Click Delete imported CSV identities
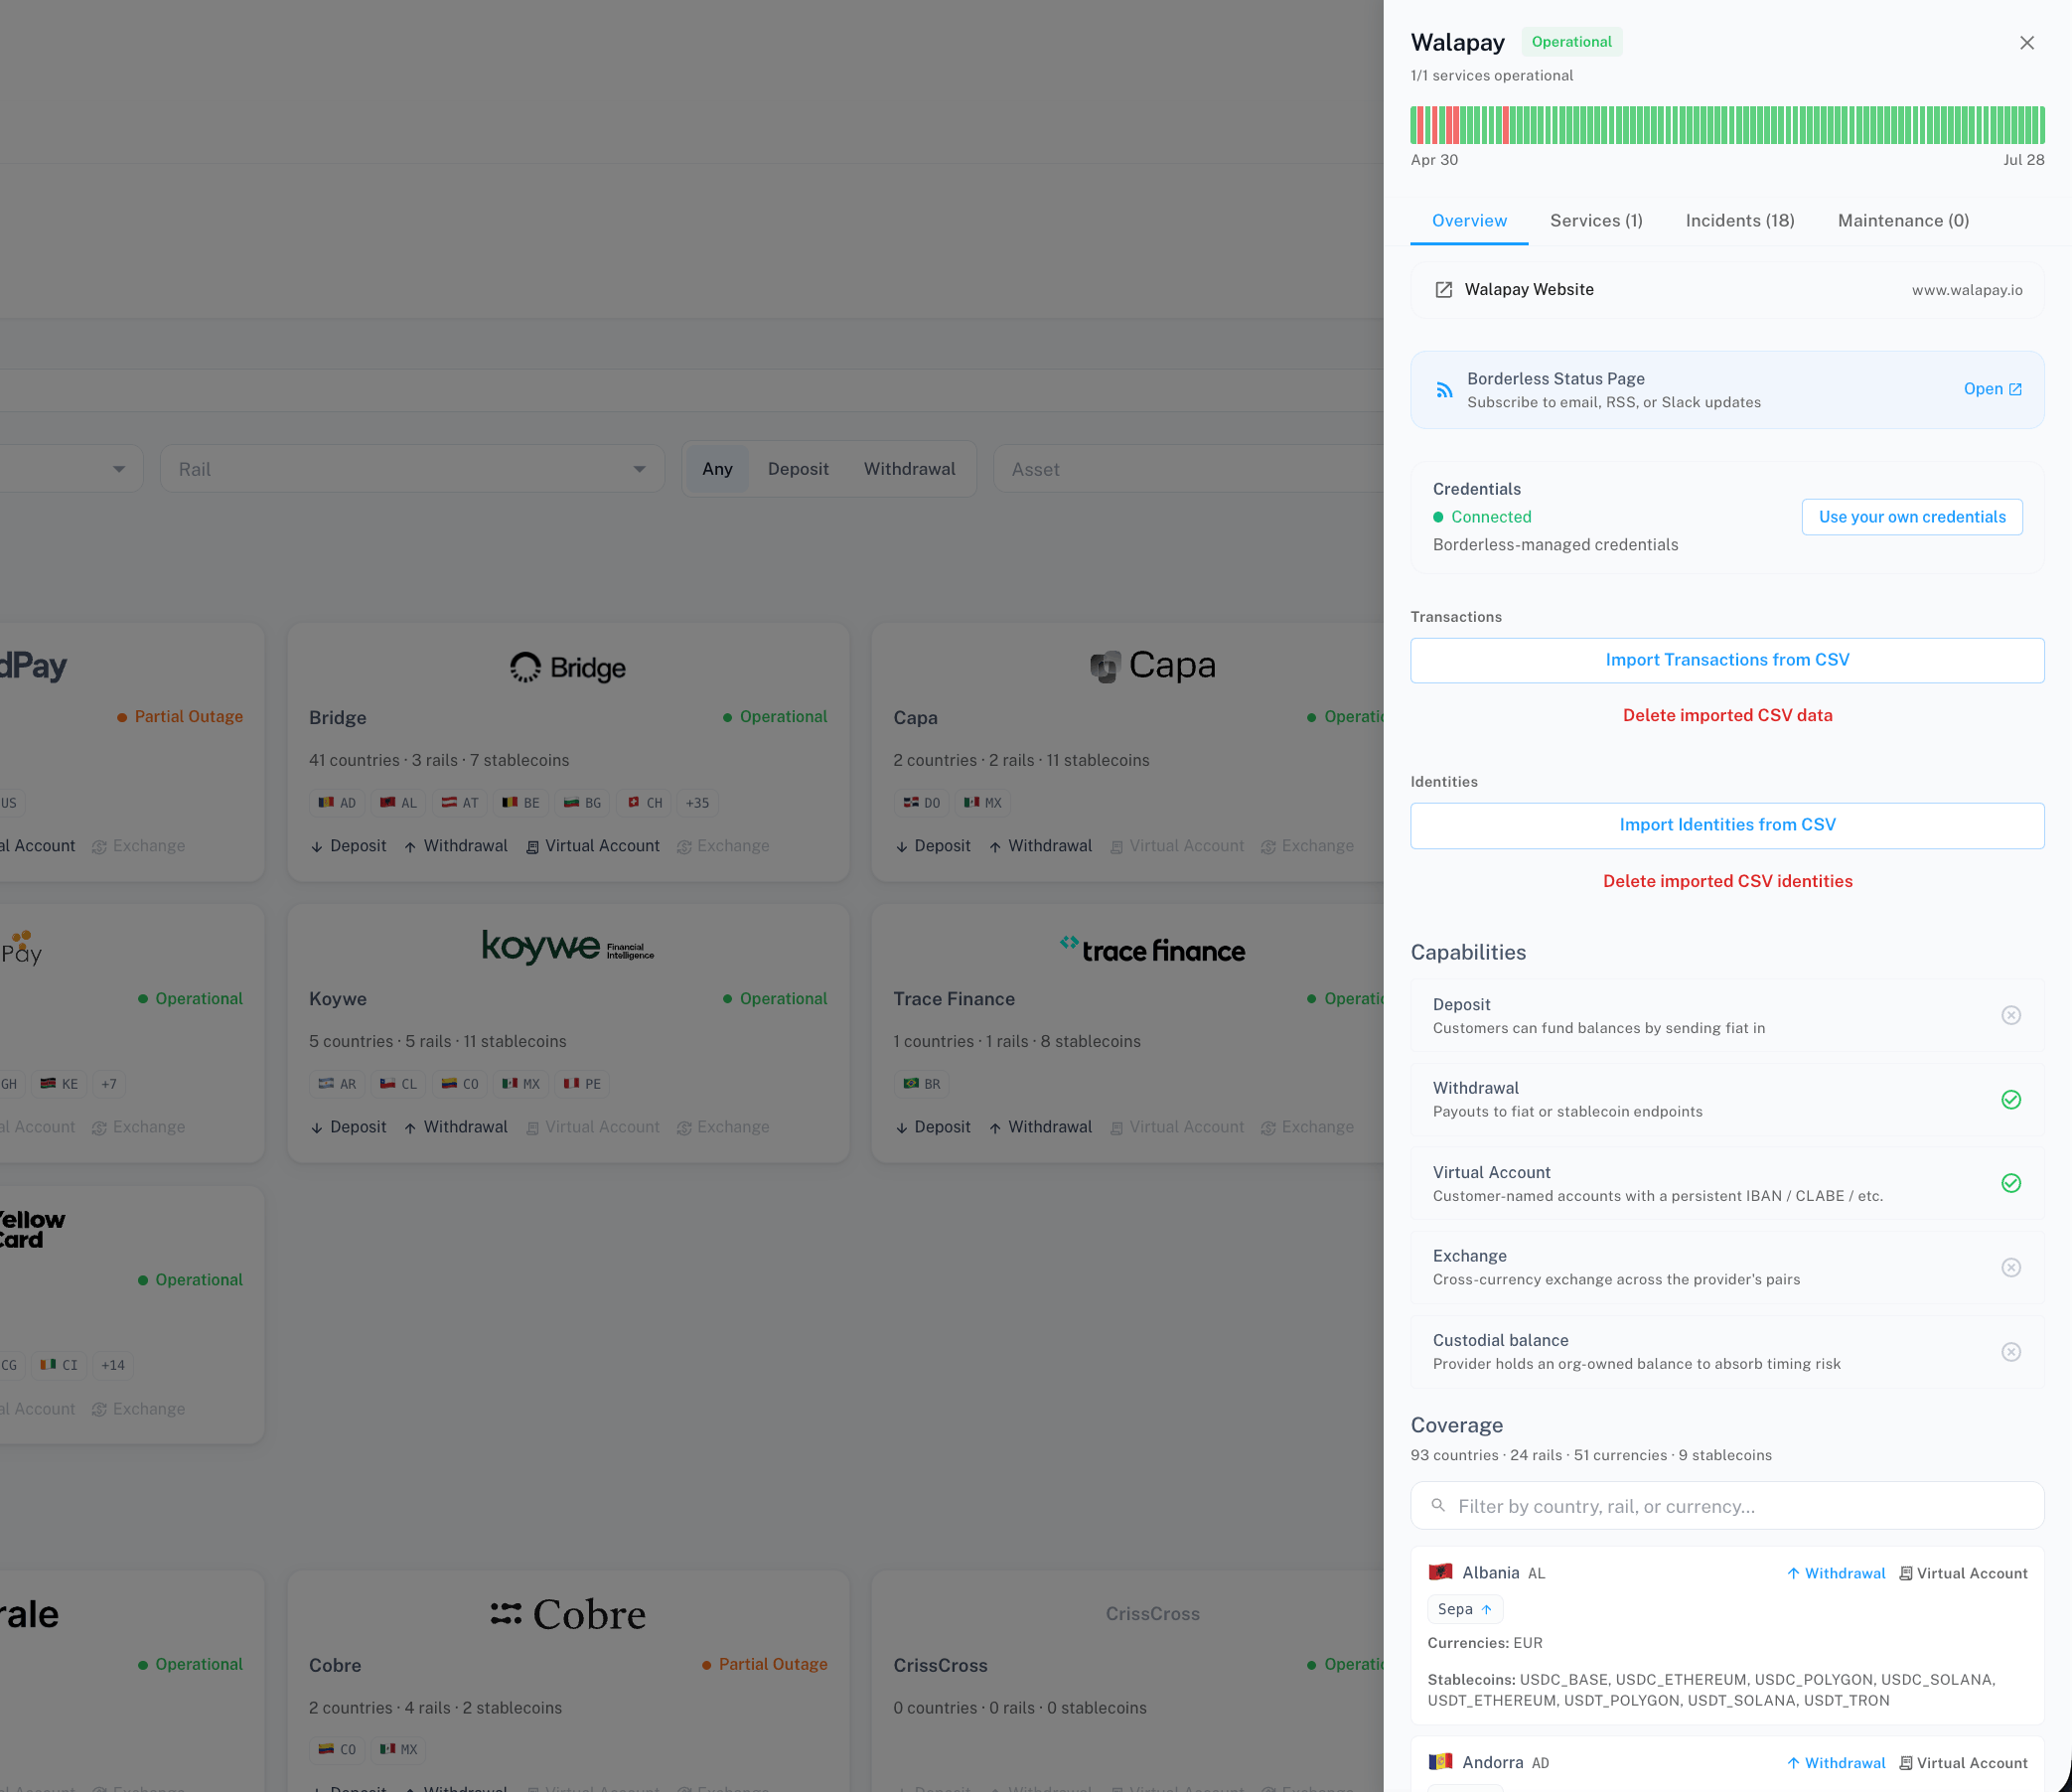 pyautogui.click(x=1727, y=881)
